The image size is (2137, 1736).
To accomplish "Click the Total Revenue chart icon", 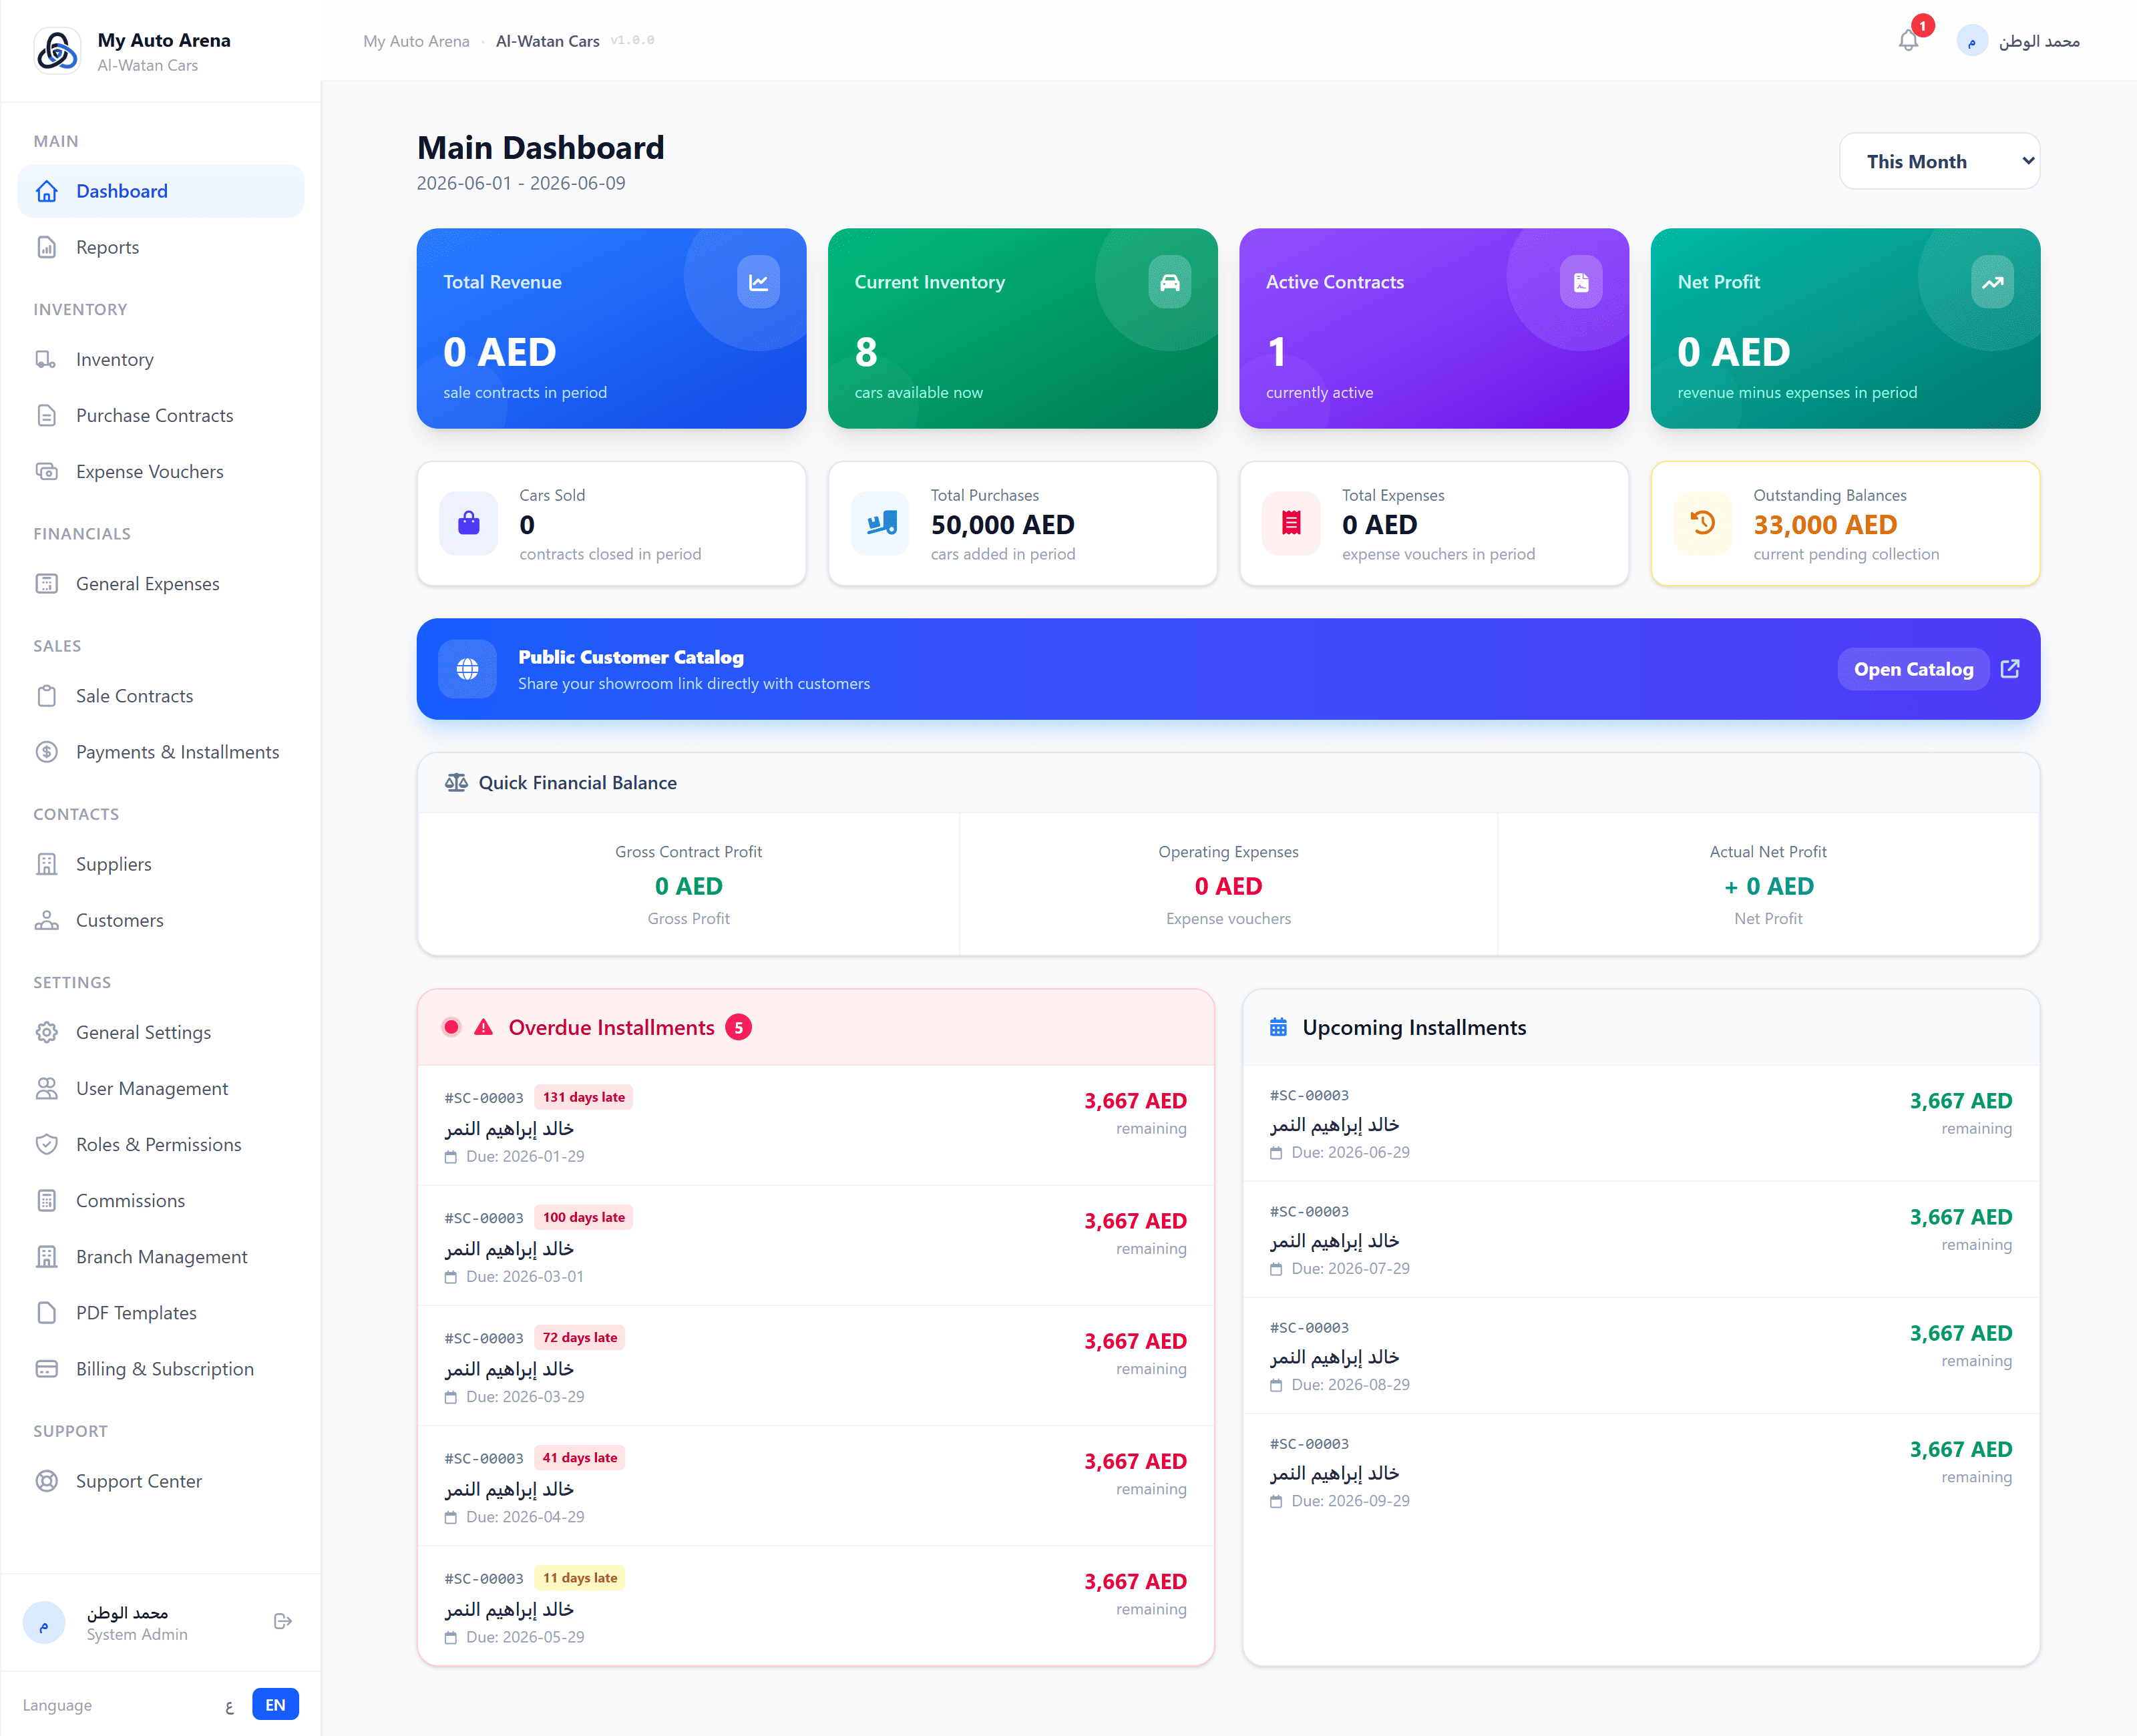I will tap(758, 283).
